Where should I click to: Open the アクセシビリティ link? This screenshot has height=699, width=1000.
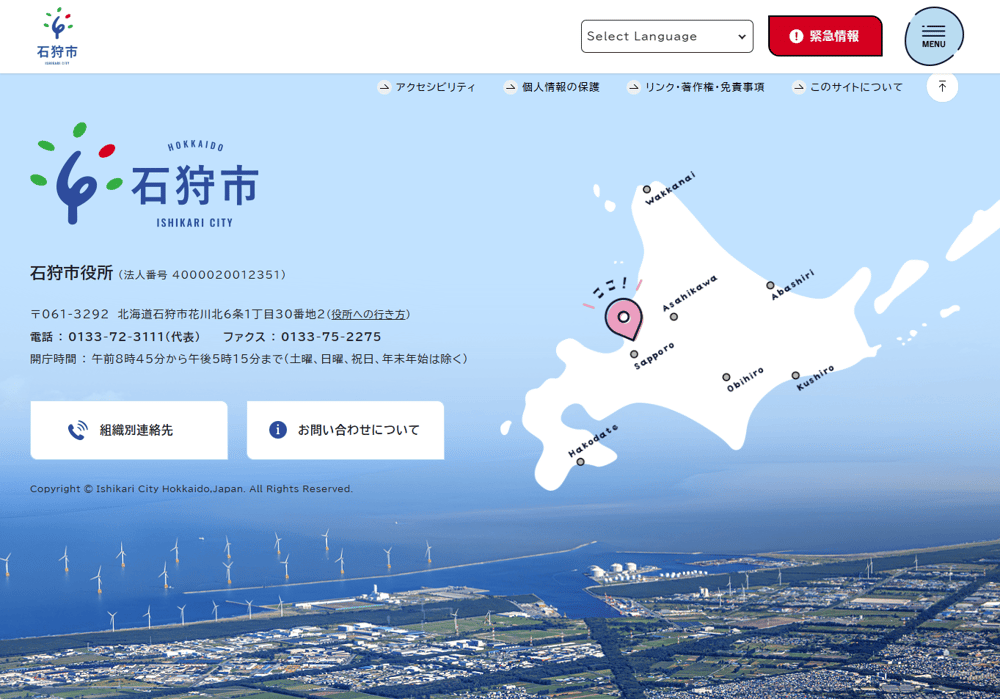pos(435,87)
